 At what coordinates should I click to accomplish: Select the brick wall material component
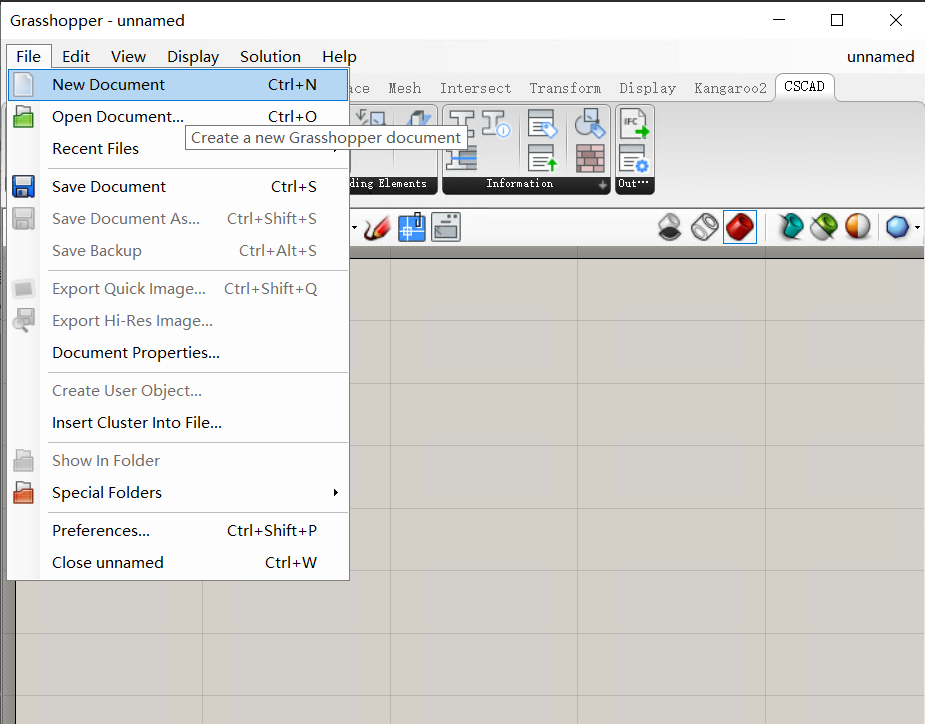pos(590,158)
